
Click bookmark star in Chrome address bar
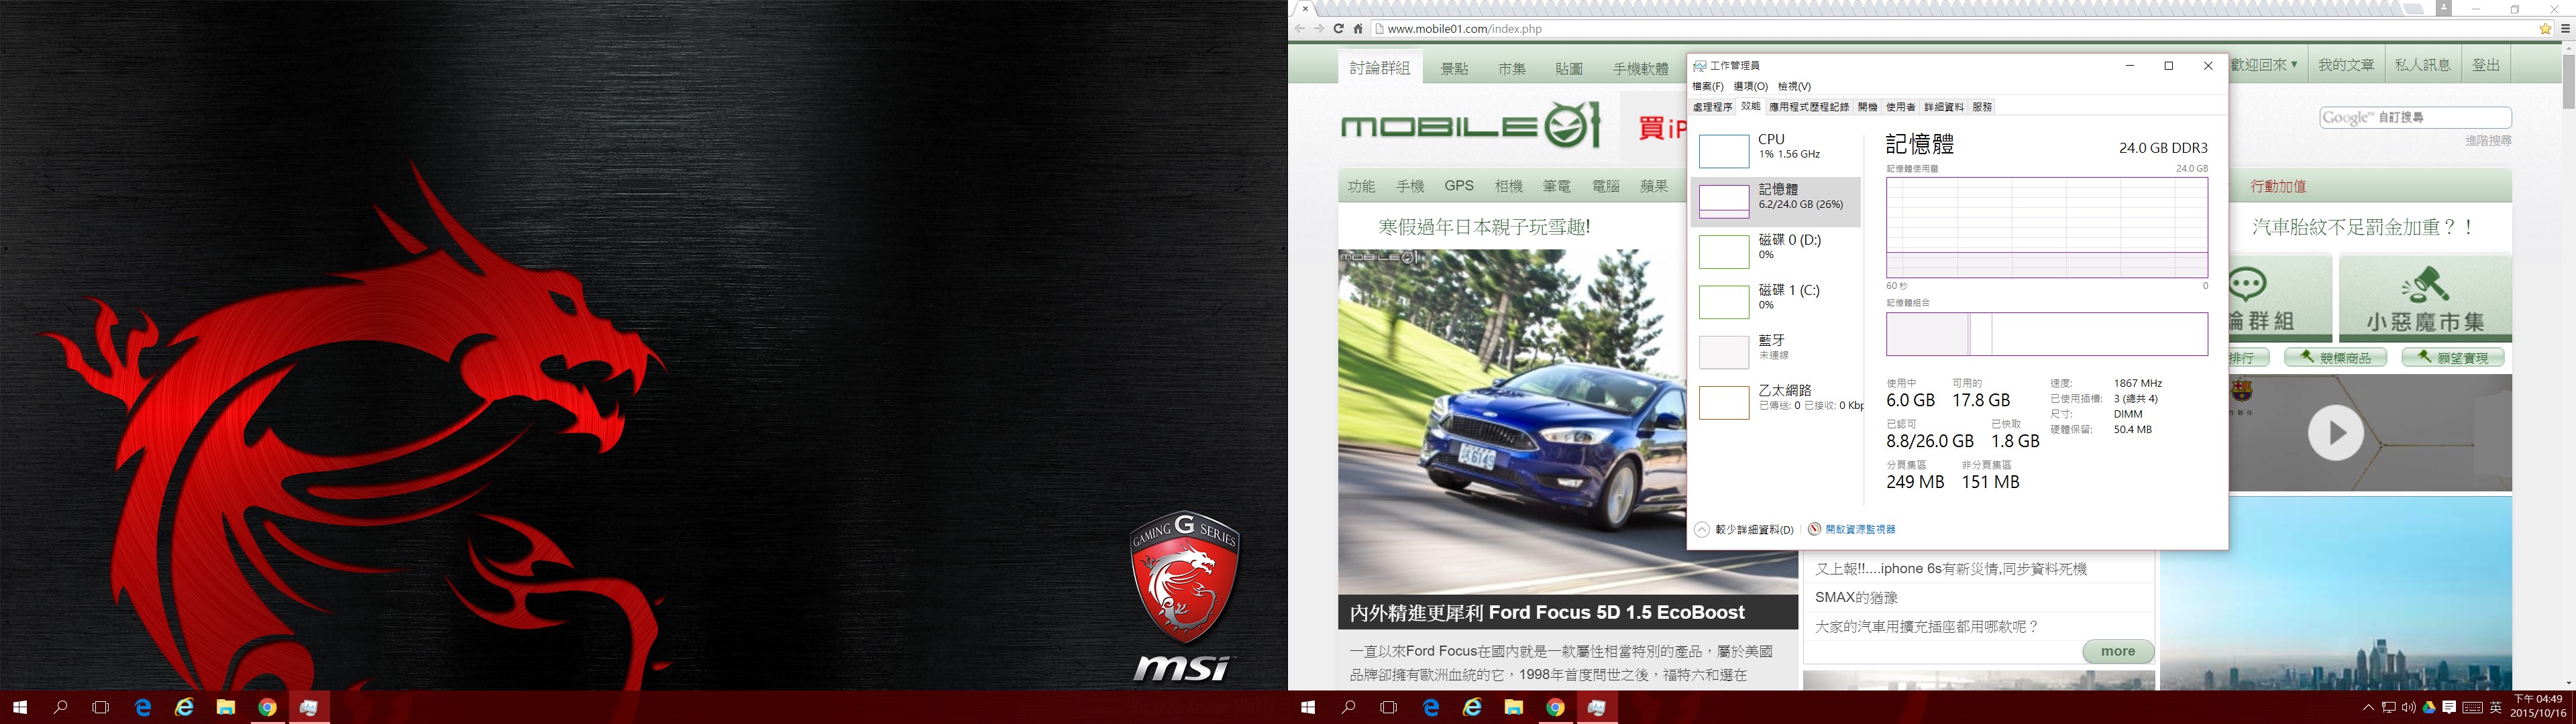coord(2545,29)
